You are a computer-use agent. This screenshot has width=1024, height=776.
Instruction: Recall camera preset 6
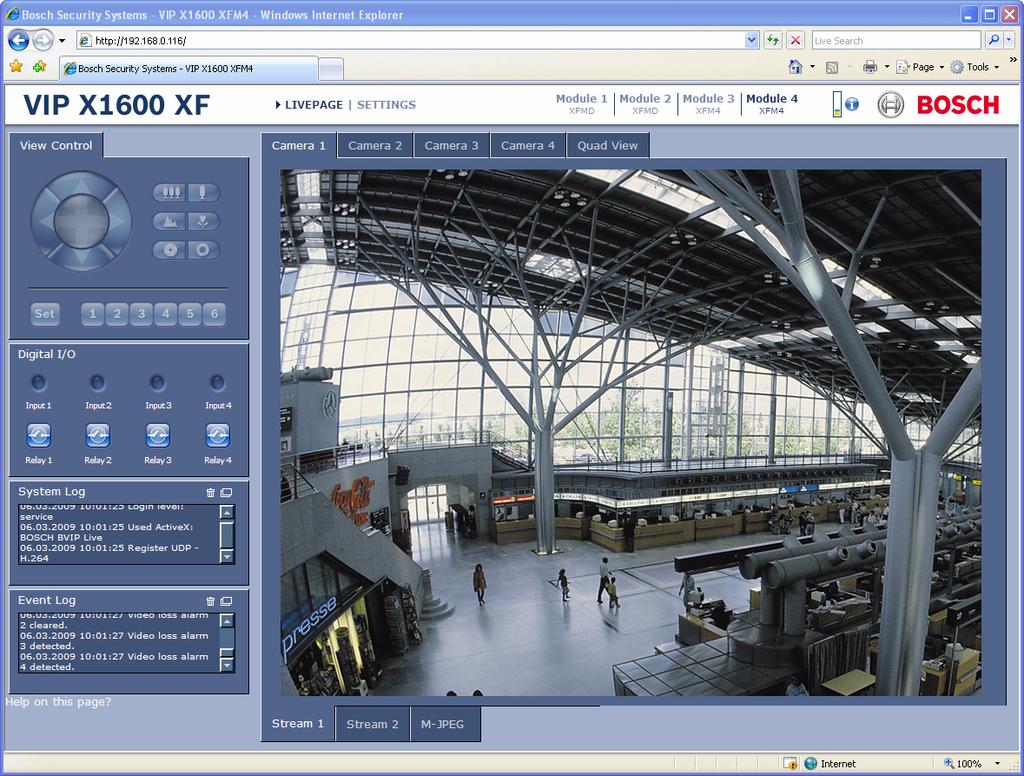(x=214, y=314)
